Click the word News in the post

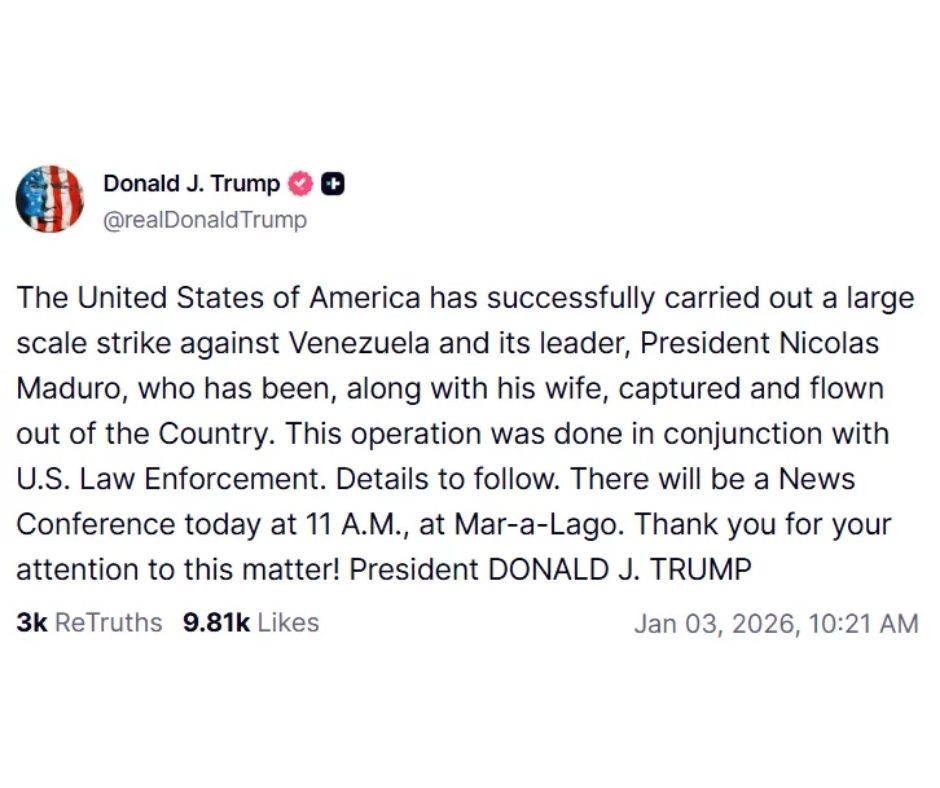[816, 478]
